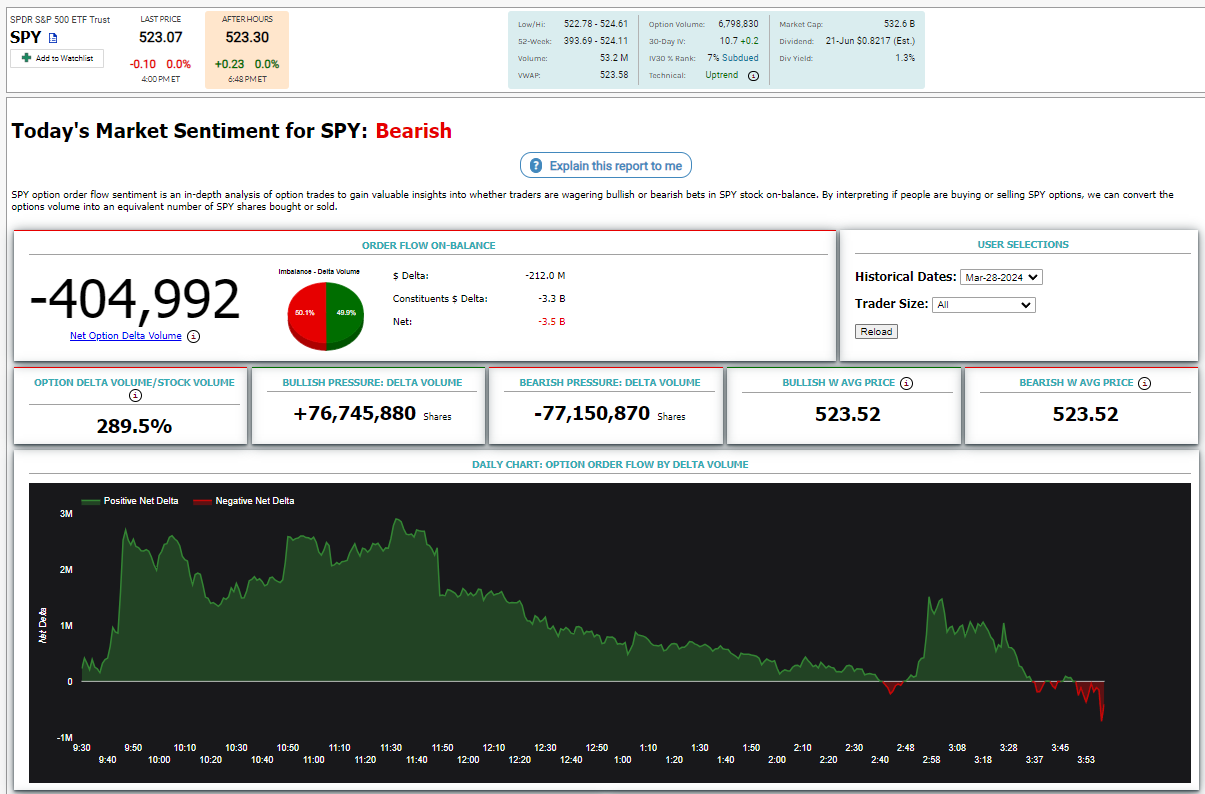The height and width of the screenshot is (794, 1205).
Task: Open the Net Option Delta Volume link
Action: click(x=126, y=336)
